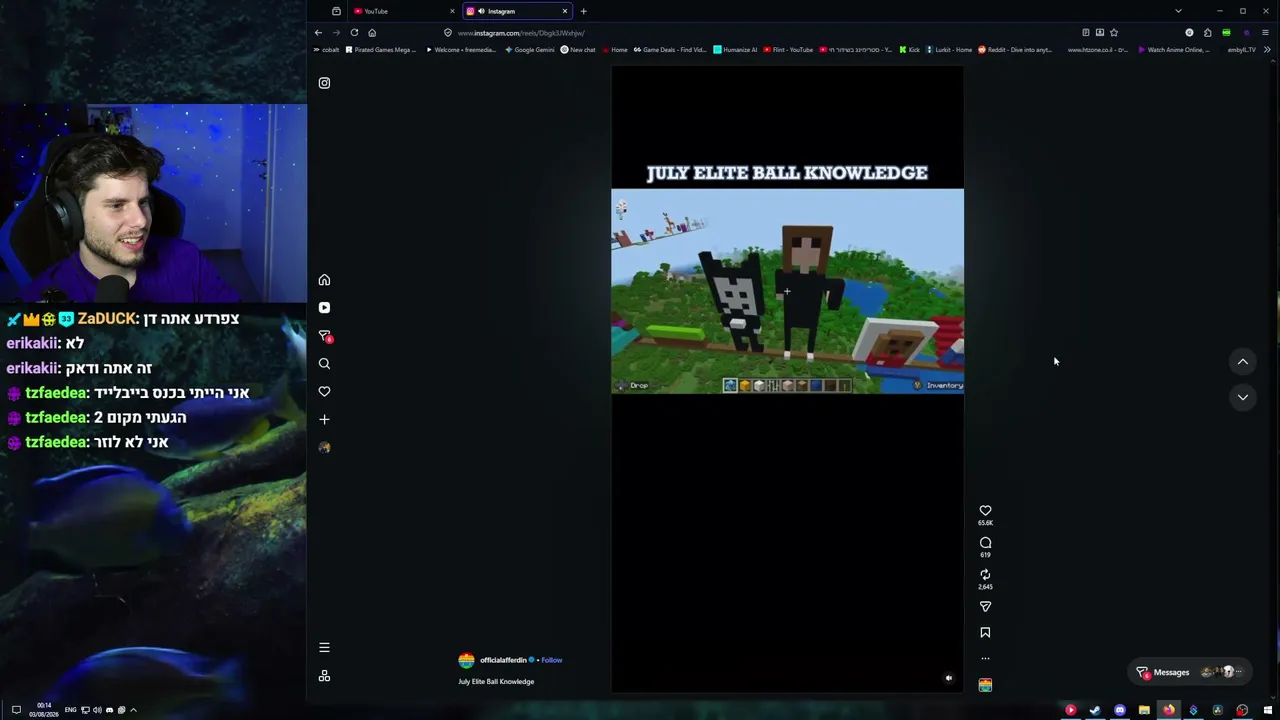Open the reel audio thumbnail
1280x720 pixels.
[x=985, y=685]
